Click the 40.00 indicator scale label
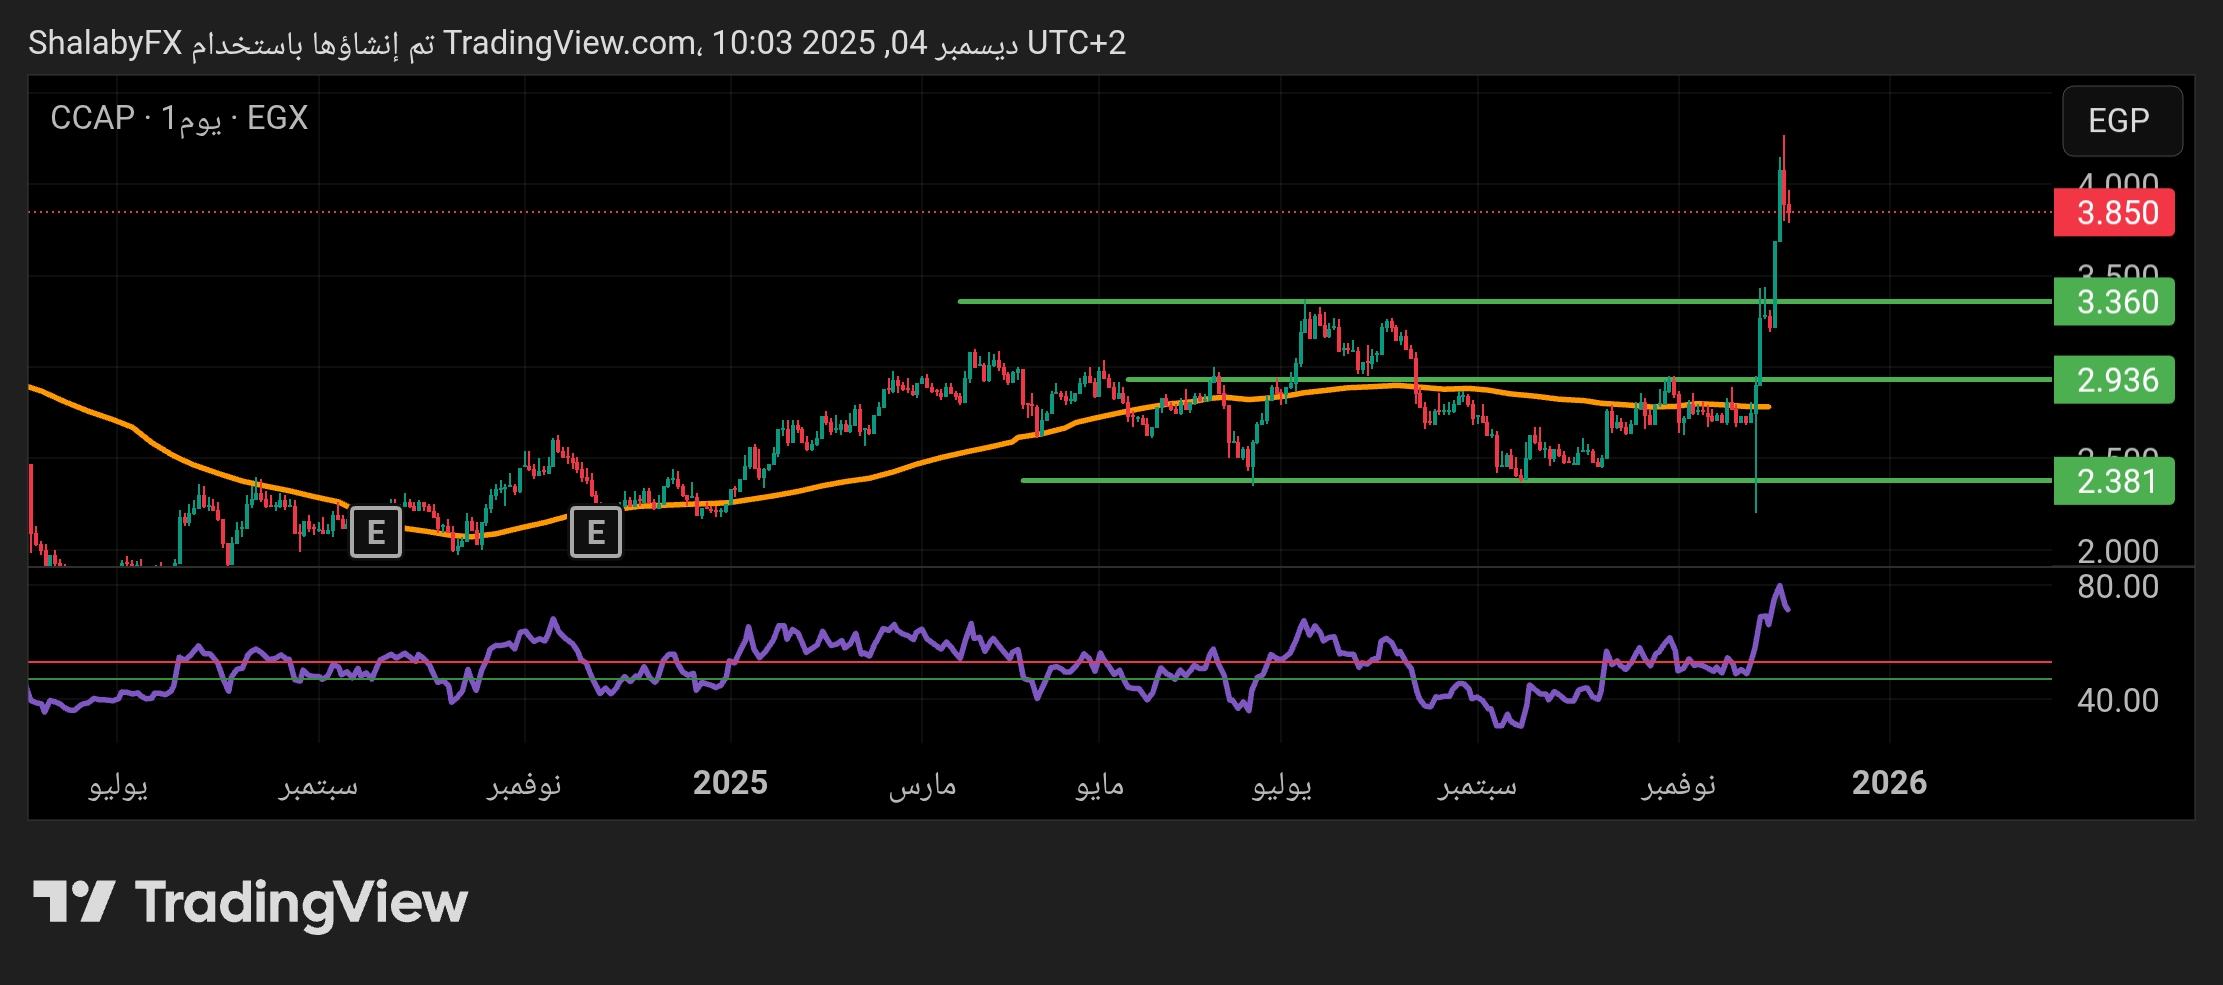 2117,700
